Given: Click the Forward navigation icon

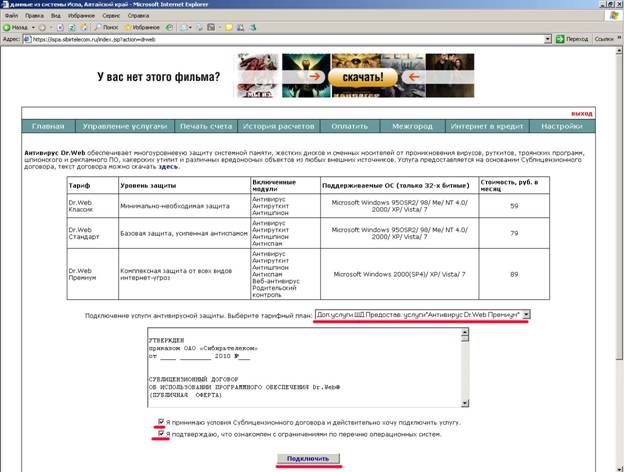Looking at the screenshot, I should tap(42, 27).
